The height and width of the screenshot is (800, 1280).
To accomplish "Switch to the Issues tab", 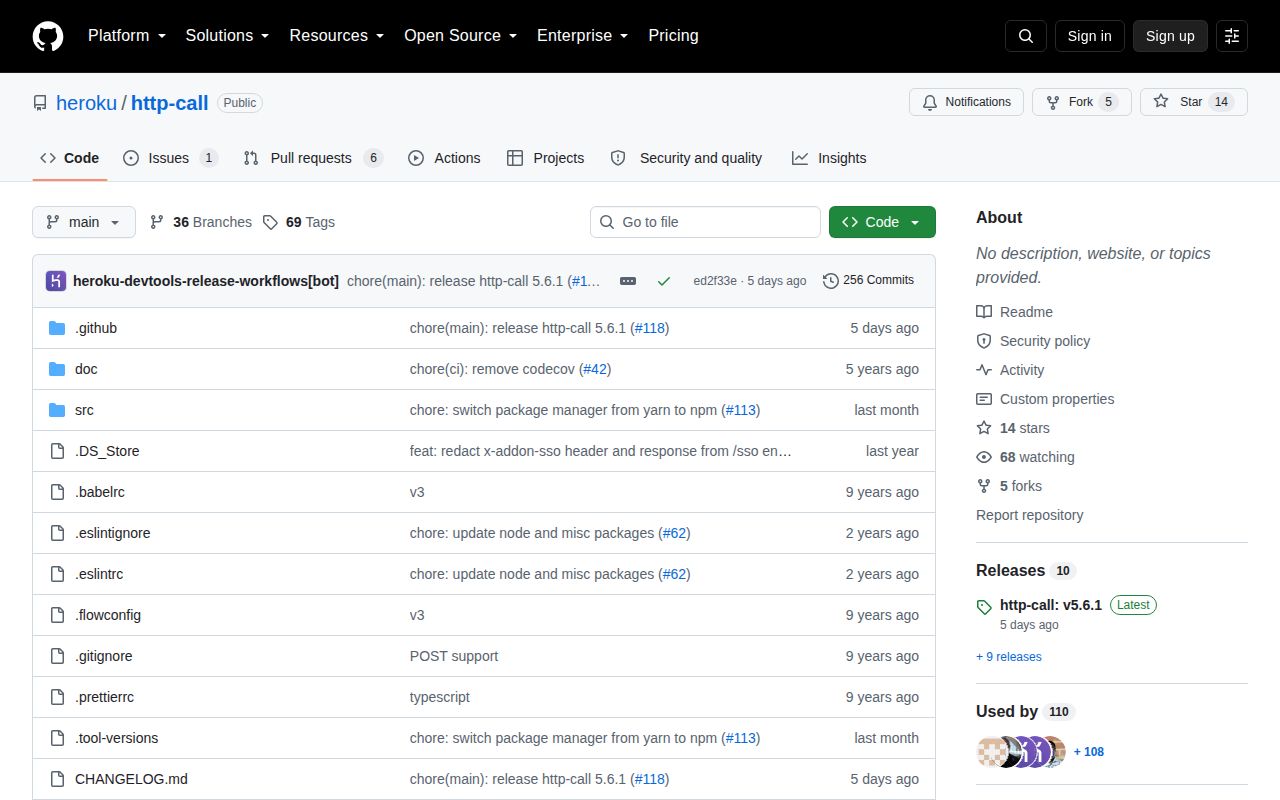I will 170,158.
